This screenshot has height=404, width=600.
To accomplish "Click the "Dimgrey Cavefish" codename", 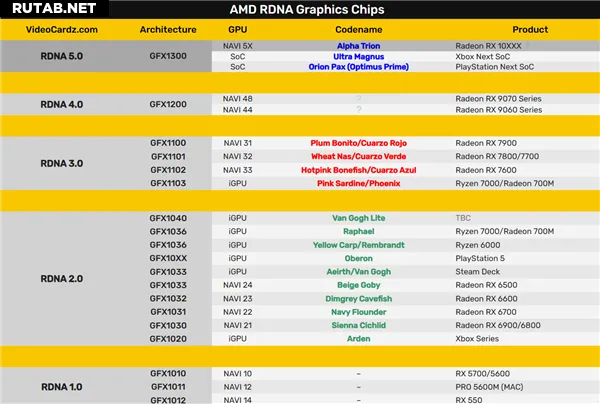I will [359, 298].
